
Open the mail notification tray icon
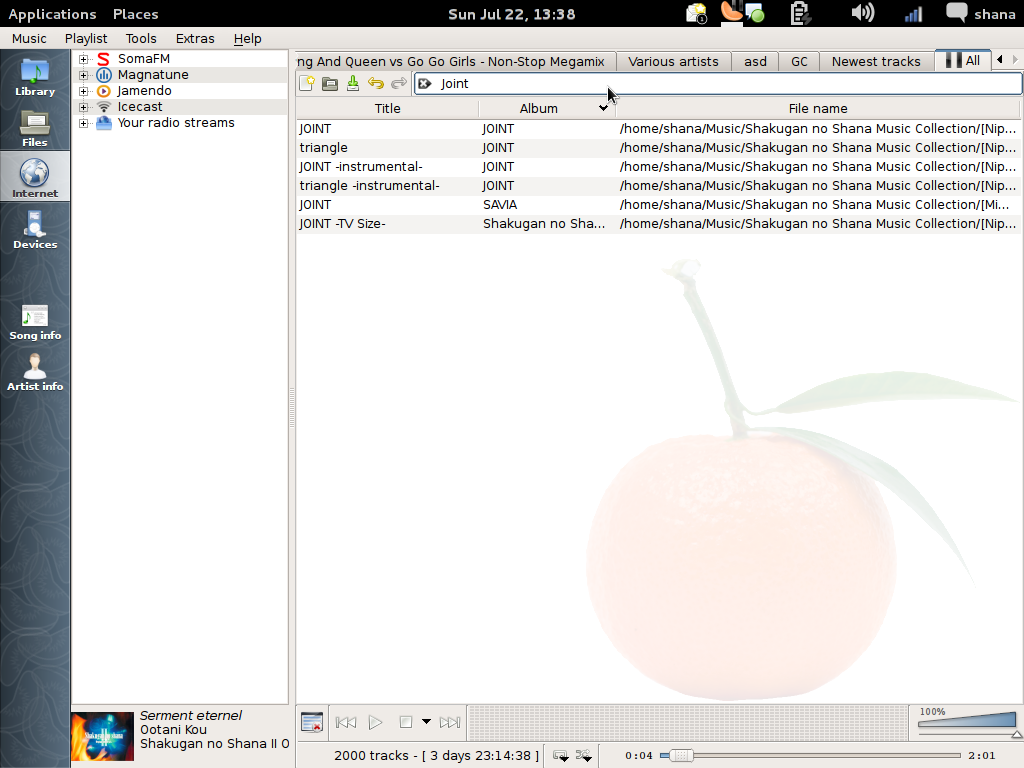tap(697, 13)
